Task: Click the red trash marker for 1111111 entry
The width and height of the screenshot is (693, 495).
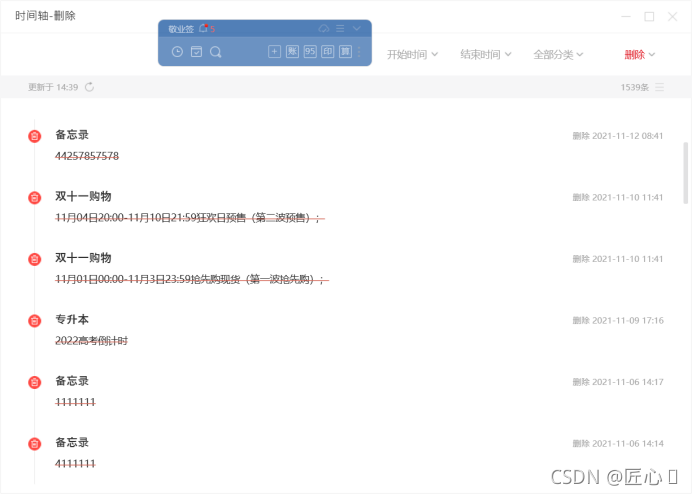Action: coord(34,382)
